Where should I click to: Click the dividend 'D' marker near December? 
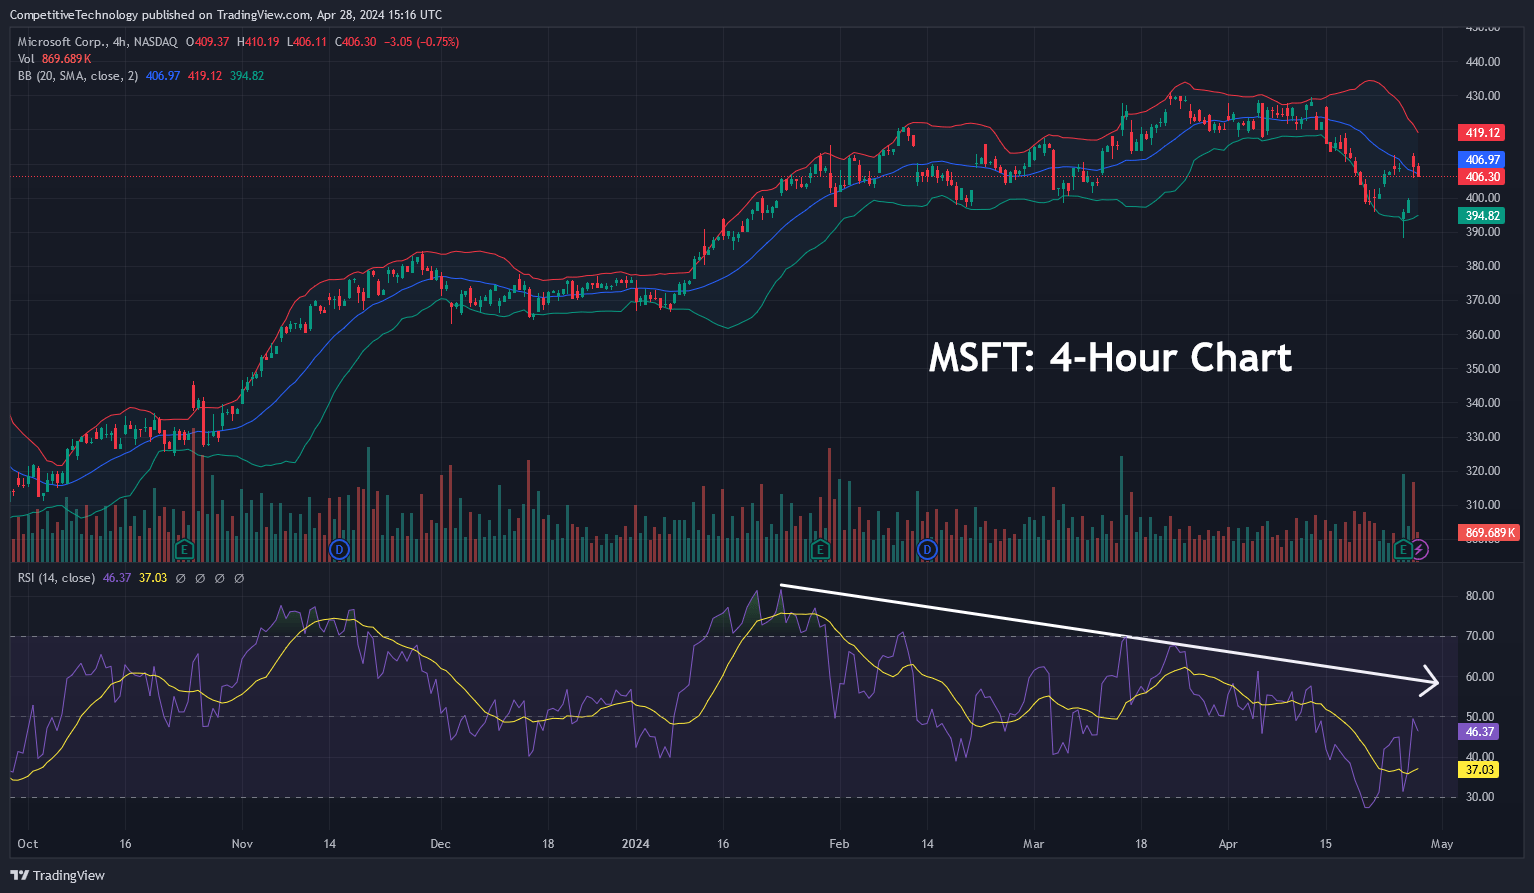[x=340, y=550]
